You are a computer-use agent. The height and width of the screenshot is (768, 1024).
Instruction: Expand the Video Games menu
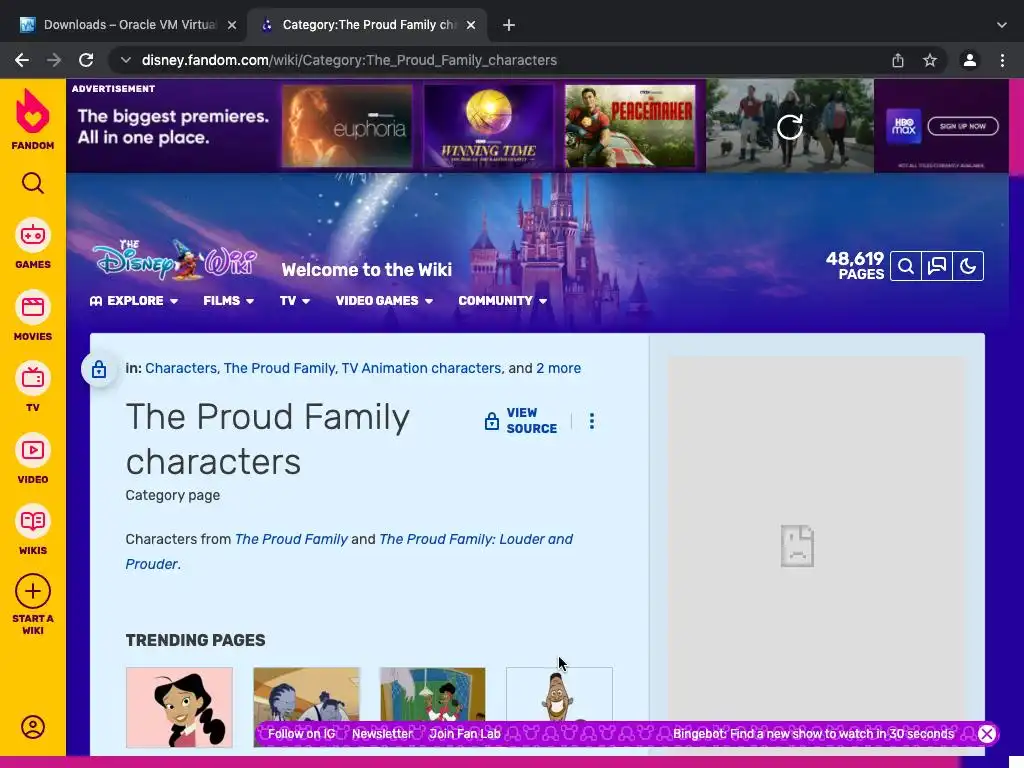click(x=384, y=301)
